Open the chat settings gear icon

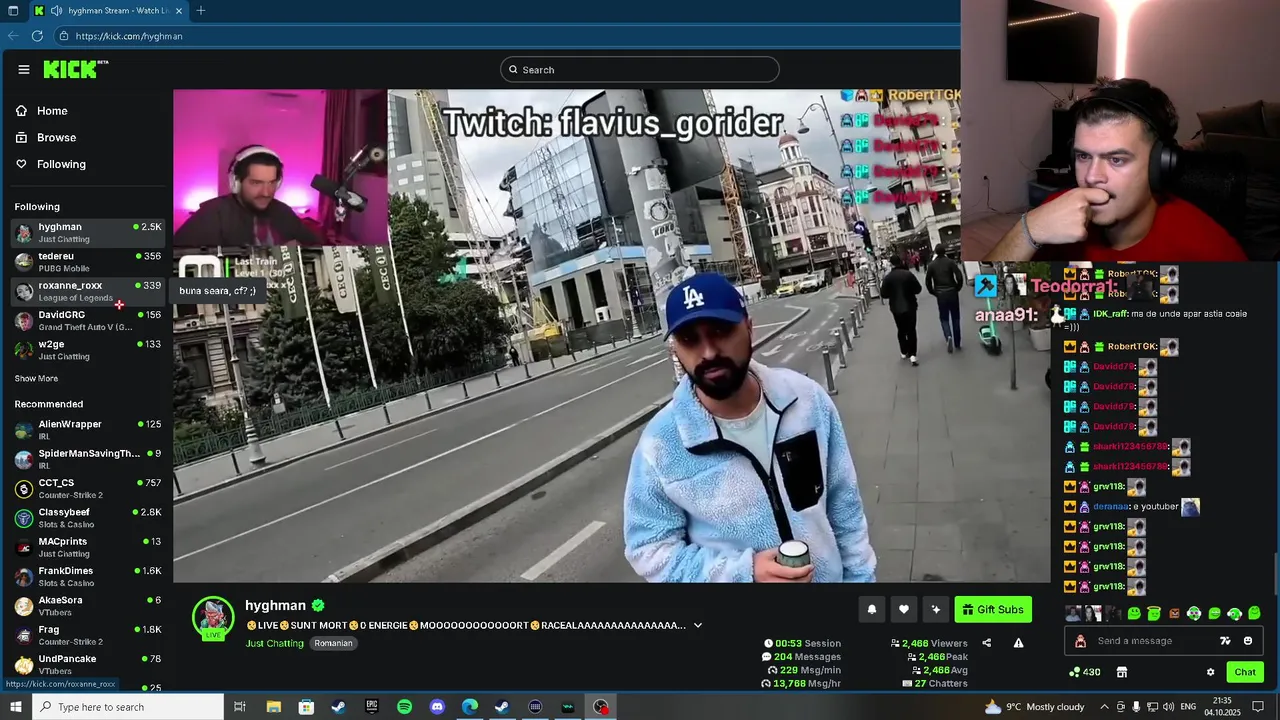1210,672
